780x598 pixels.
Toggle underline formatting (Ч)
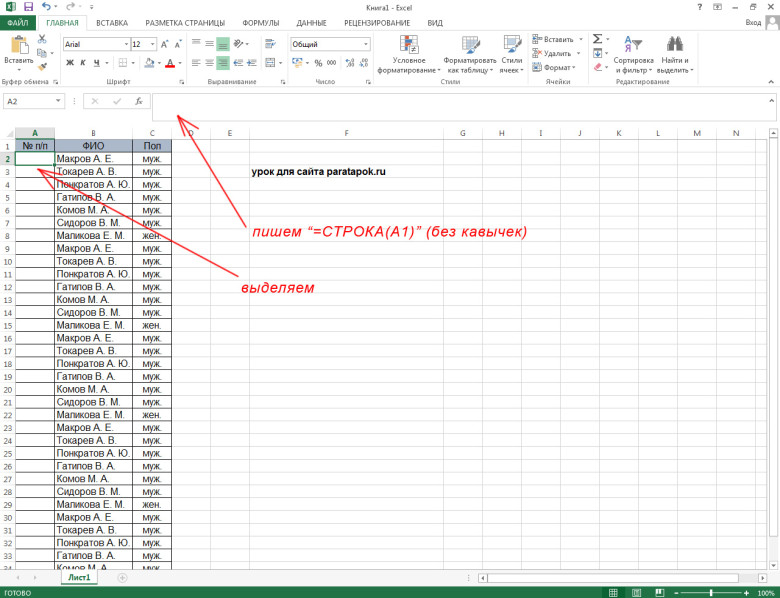(97, 63)
